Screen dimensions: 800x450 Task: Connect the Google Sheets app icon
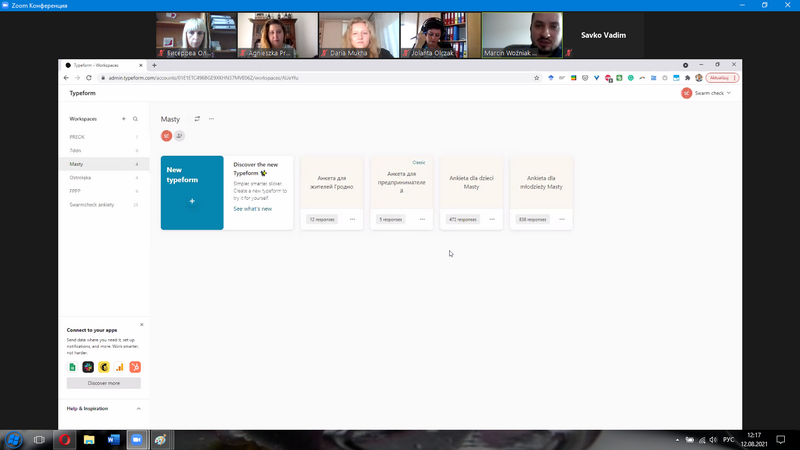[x=72, y=367]
